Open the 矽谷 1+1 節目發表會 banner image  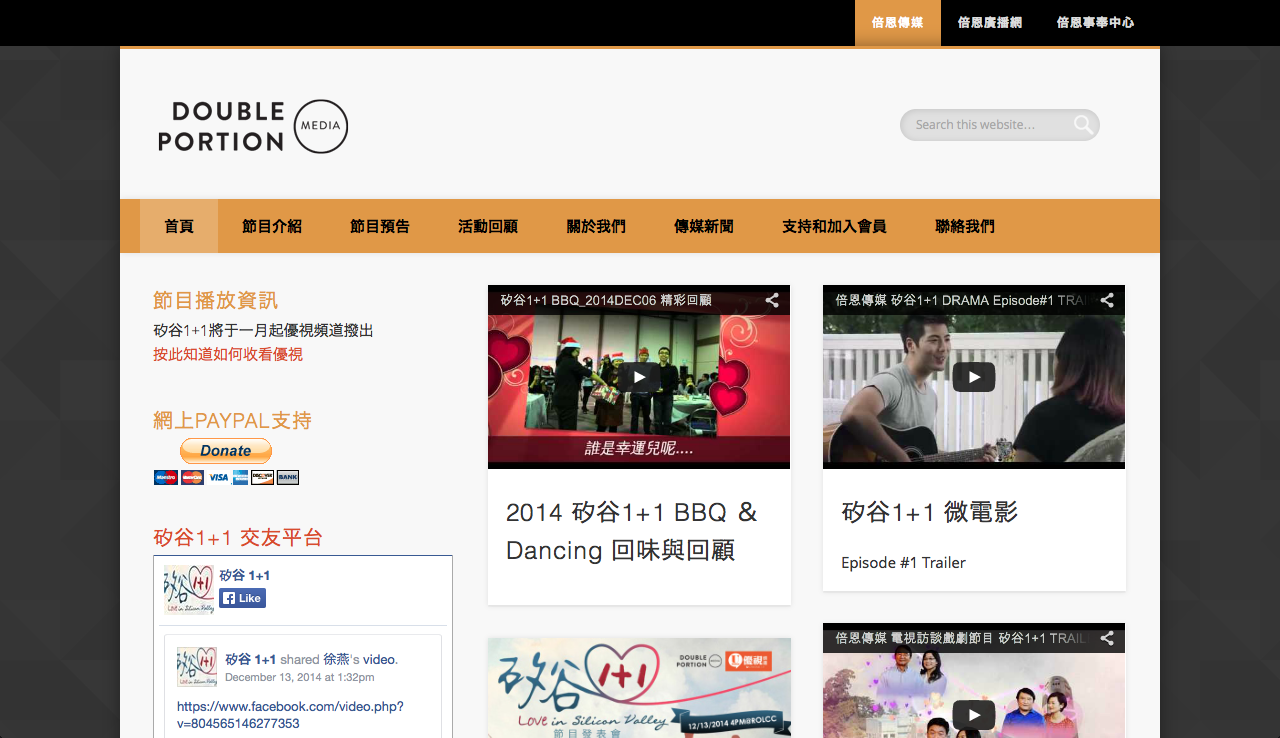639,688
